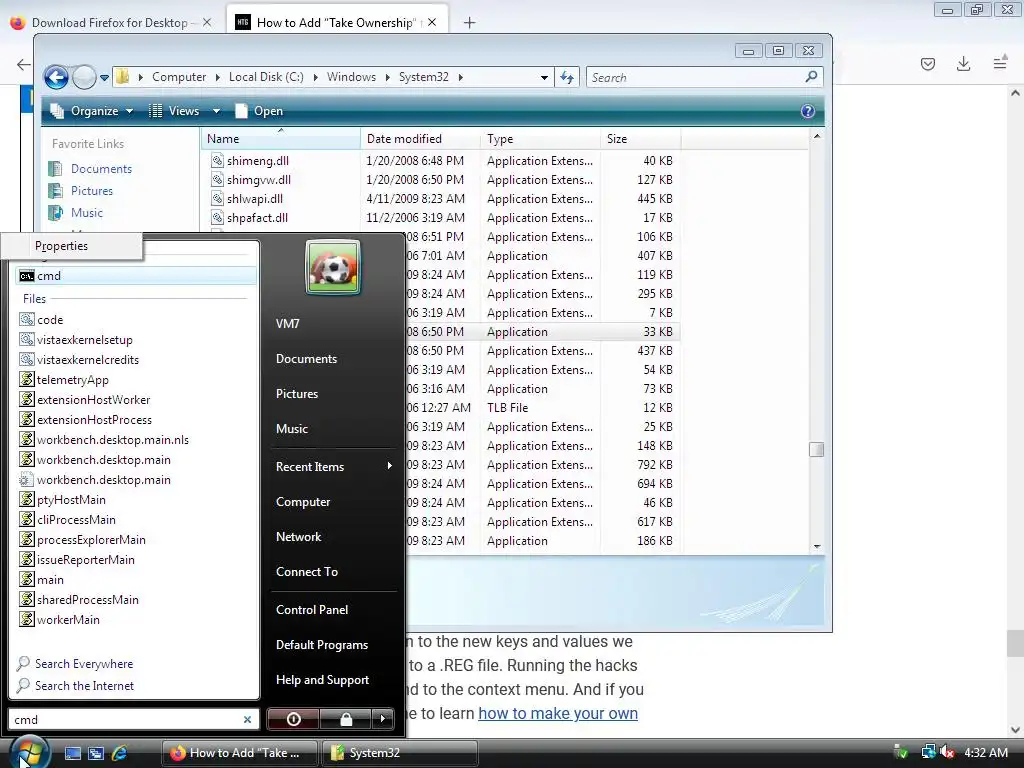Click the Windows Start orb
The height and width of the screenshot is (768, 1024).
pyautogui.click(x=29, y=751)
